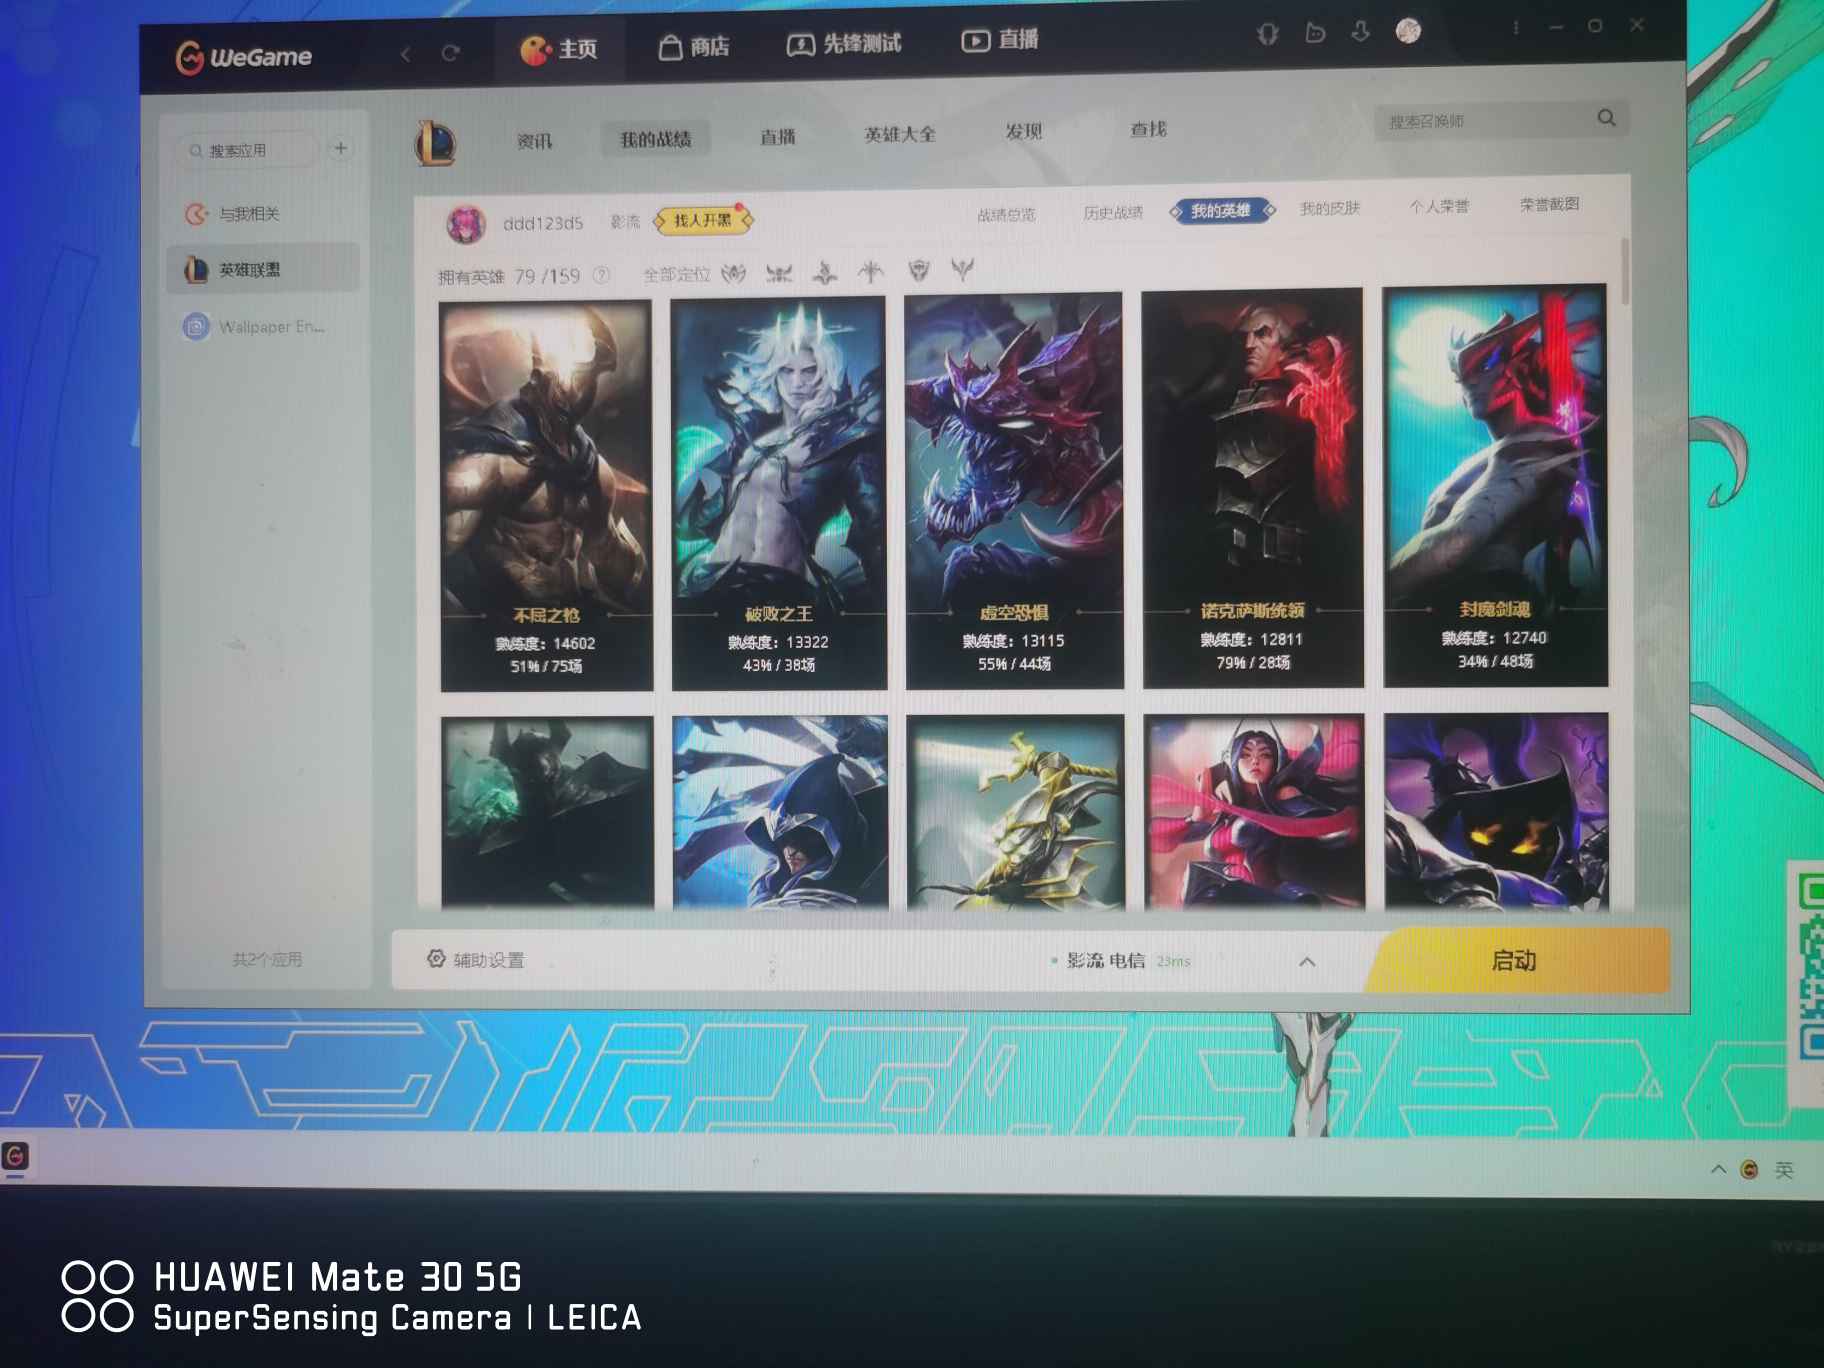This screenshot has width=1824, height=1368.
Task: Open the 诺克萨斯统领 hero card
Action: pyautogui.click(x=1252, y=489)
